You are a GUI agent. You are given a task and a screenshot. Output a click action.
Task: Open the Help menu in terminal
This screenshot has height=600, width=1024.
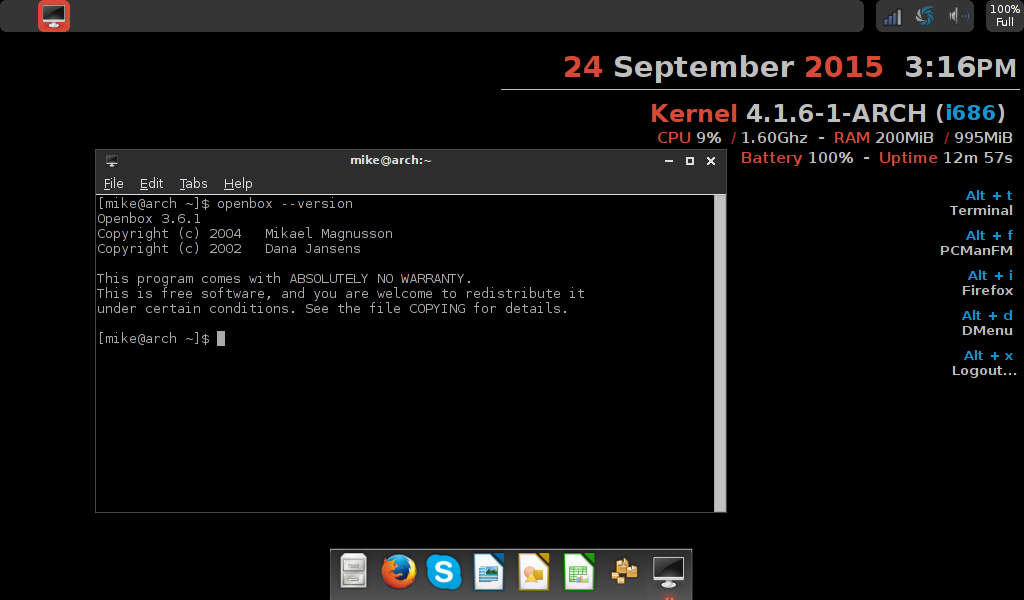point(238,183)
